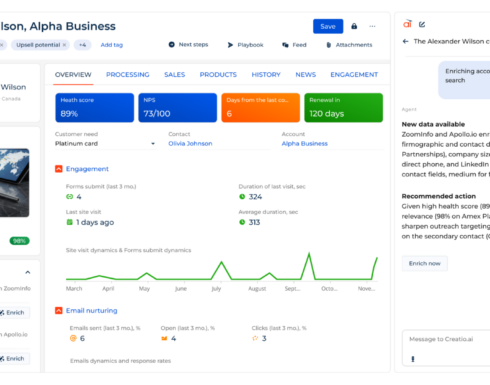Click the Add tag link

112,45
